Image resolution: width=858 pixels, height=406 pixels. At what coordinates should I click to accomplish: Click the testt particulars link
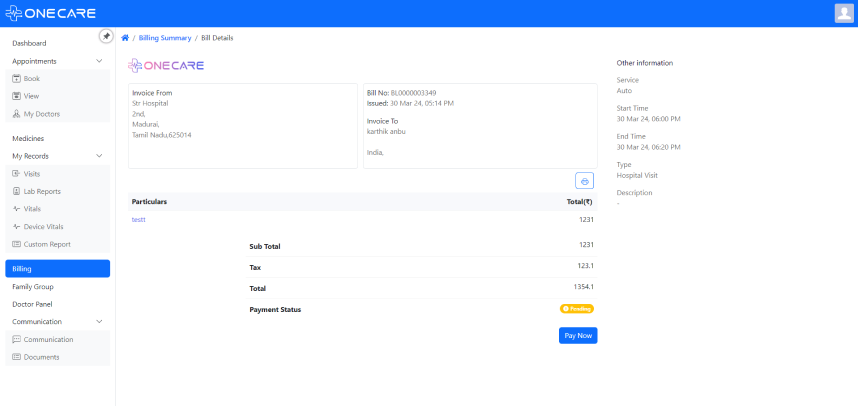[139, 219]
